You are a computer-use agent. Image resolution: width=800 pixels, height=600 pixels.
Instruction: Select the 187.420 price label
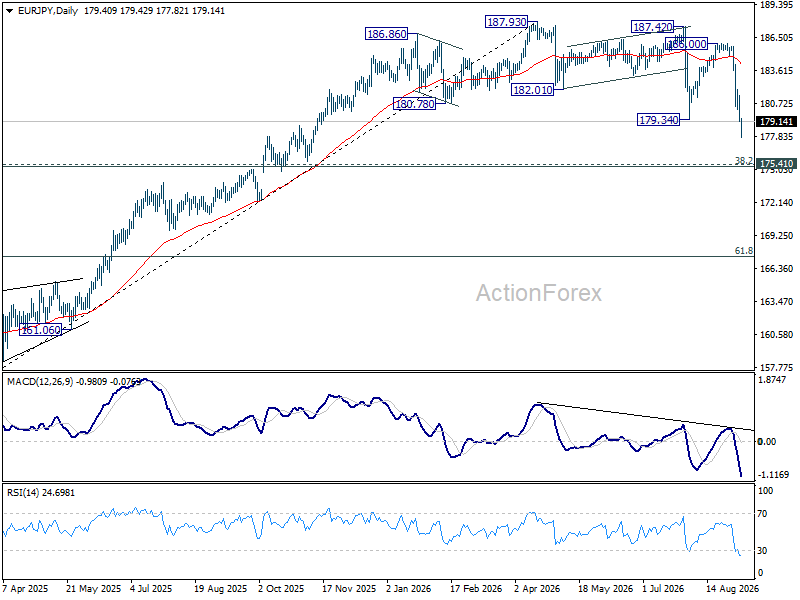pos(653,27)
